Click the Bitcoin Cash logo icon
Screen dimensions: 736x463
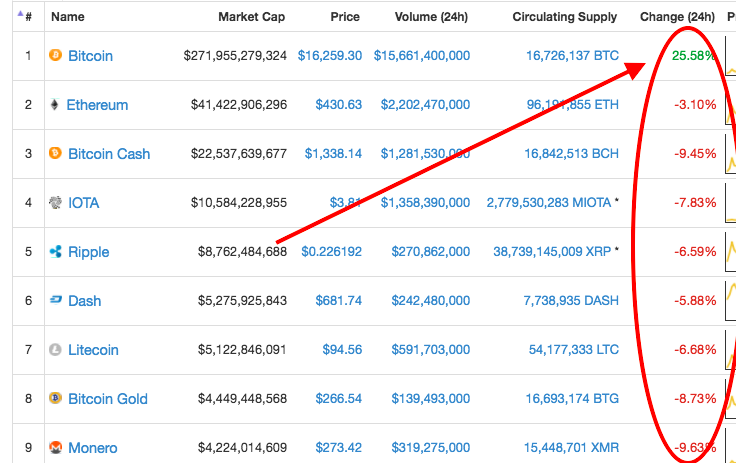click(x=55, y=154)
